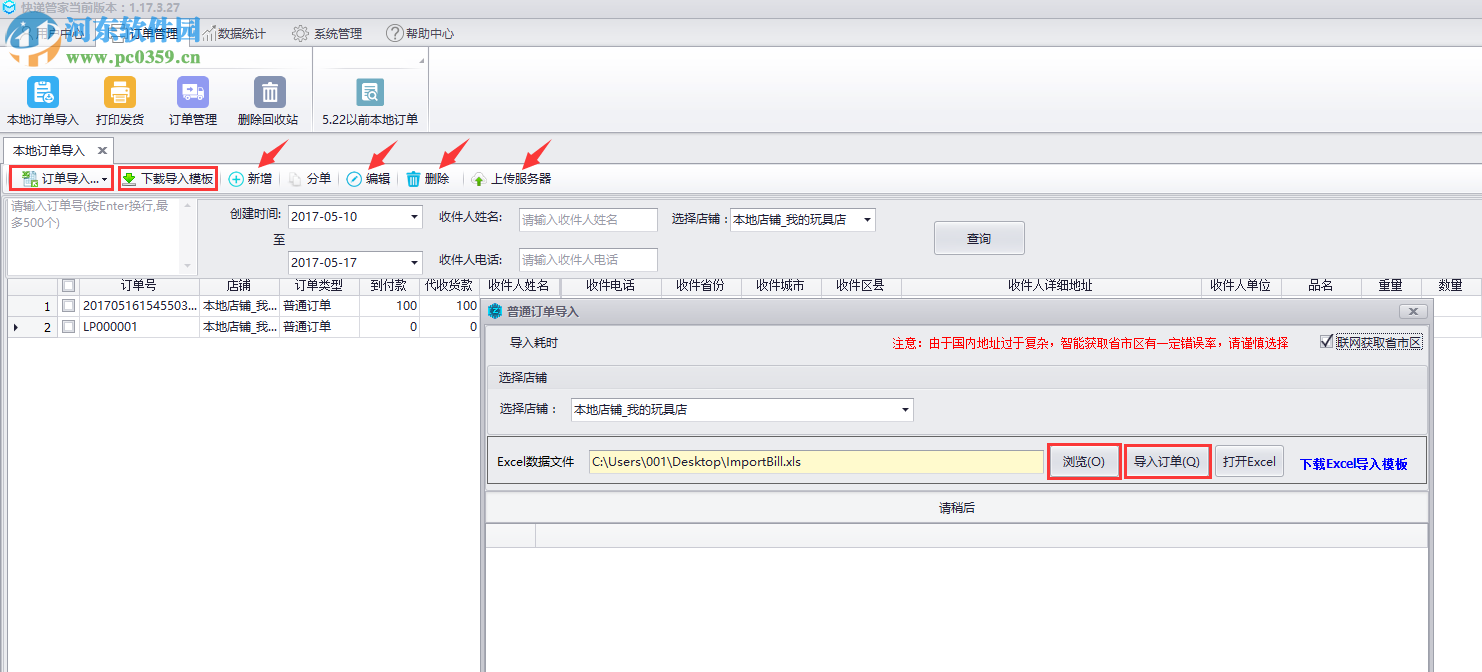Click the 数量 column header
This screenshot has height=672, width=1482.
[1450, 286]
